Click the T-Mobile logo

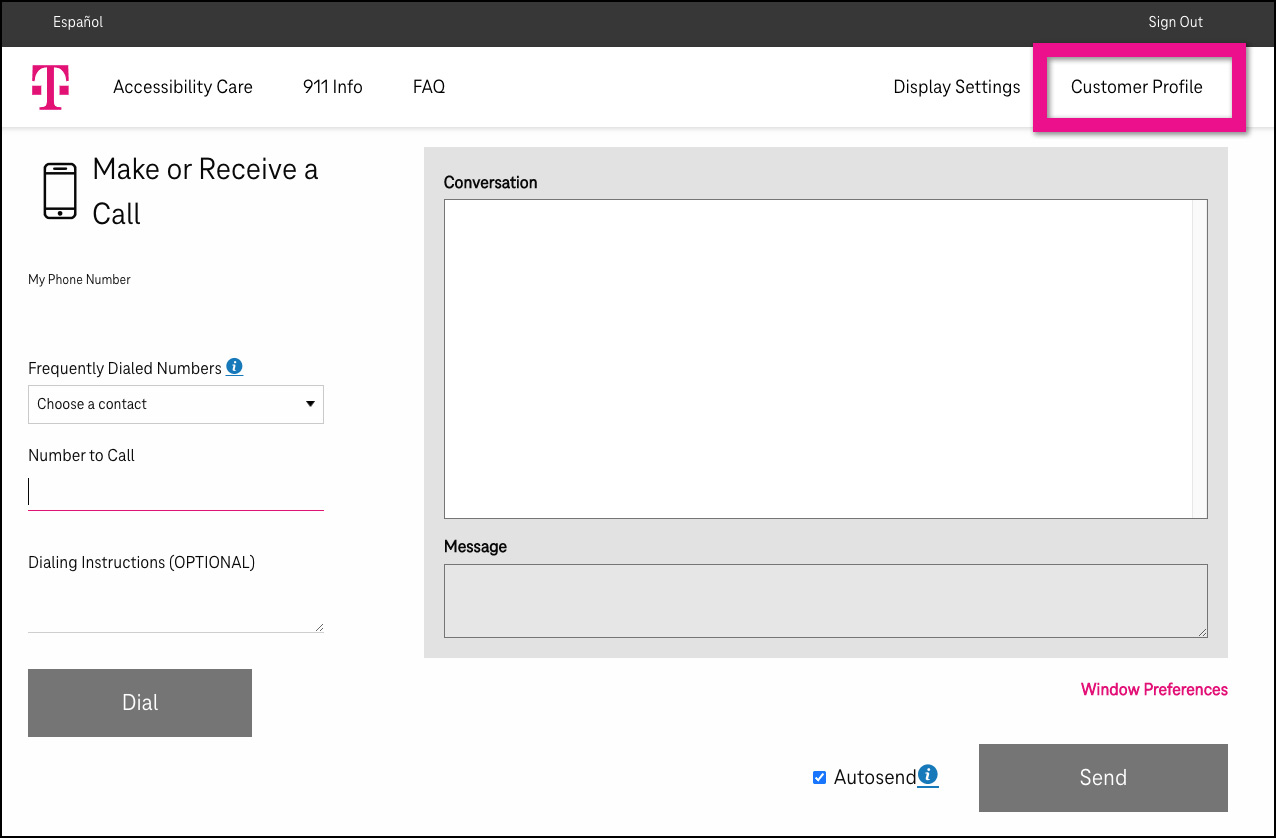point(50,86)
